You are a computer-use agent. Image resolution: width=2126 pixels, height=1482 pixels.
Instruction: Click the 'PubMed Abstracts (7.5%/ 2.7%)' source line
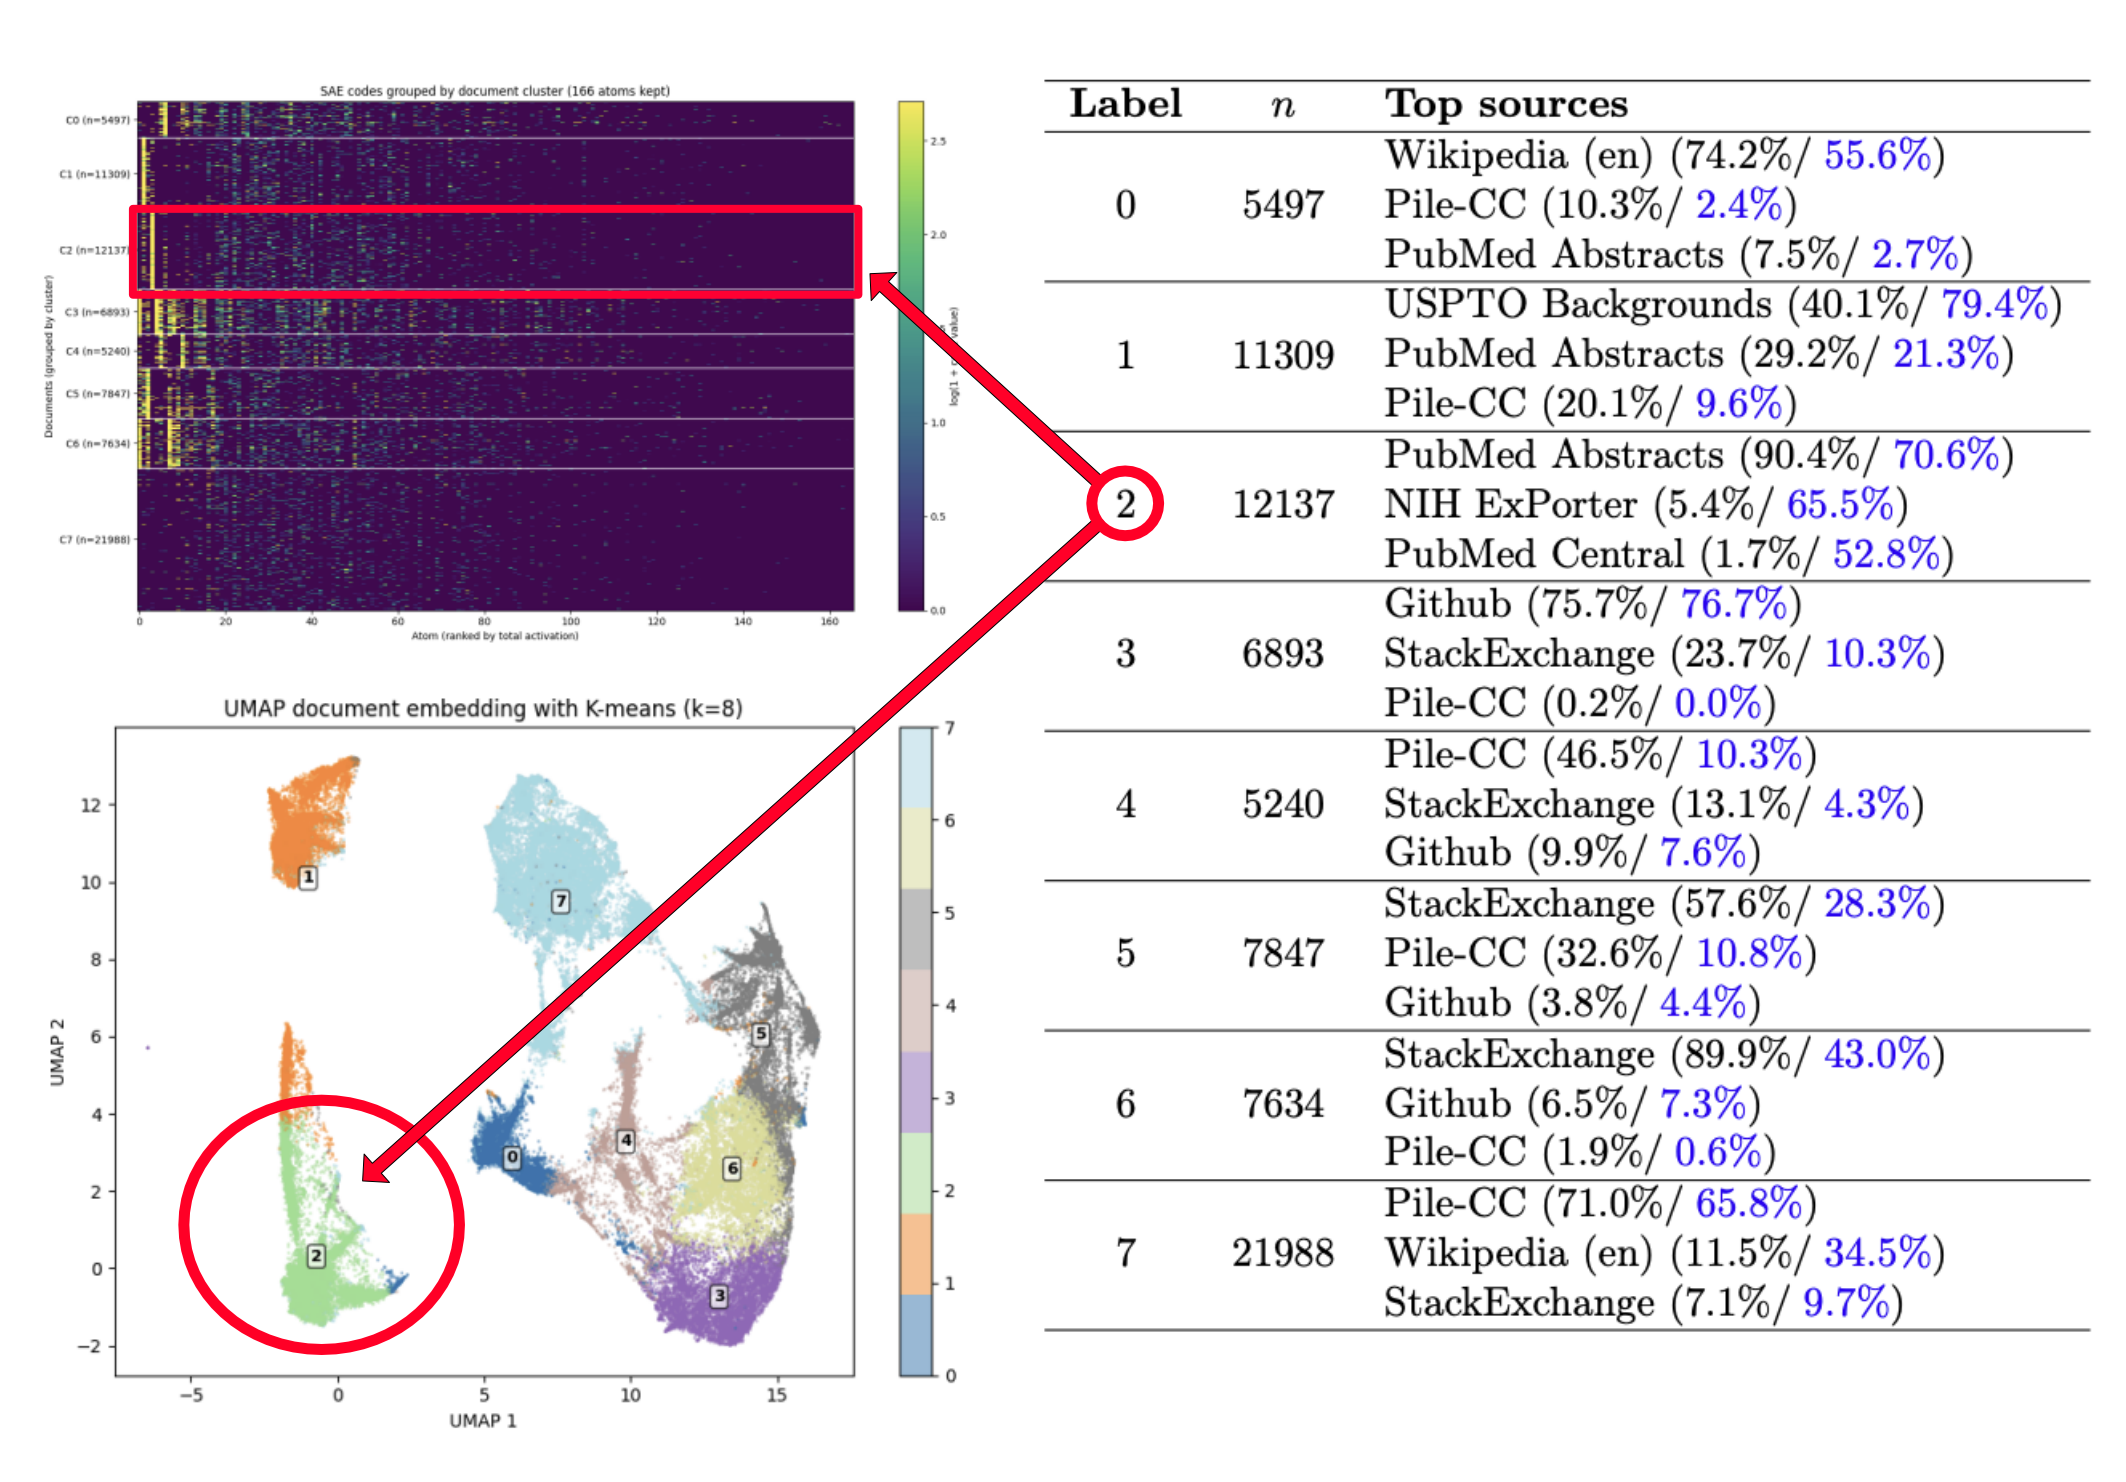coord(1679,255)
